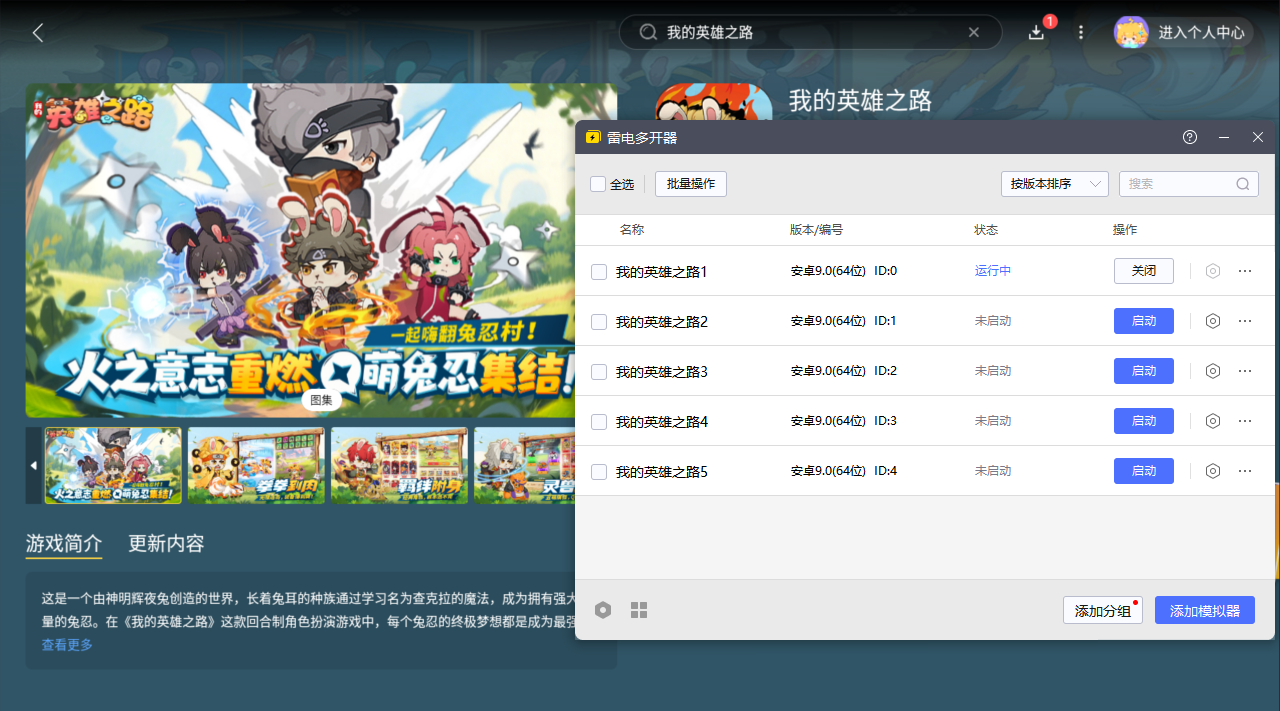Image resolution: width=1280 pixels, height=711 pixels.
Task: Click the 图集 label on the banner
Action: (322, 400)
